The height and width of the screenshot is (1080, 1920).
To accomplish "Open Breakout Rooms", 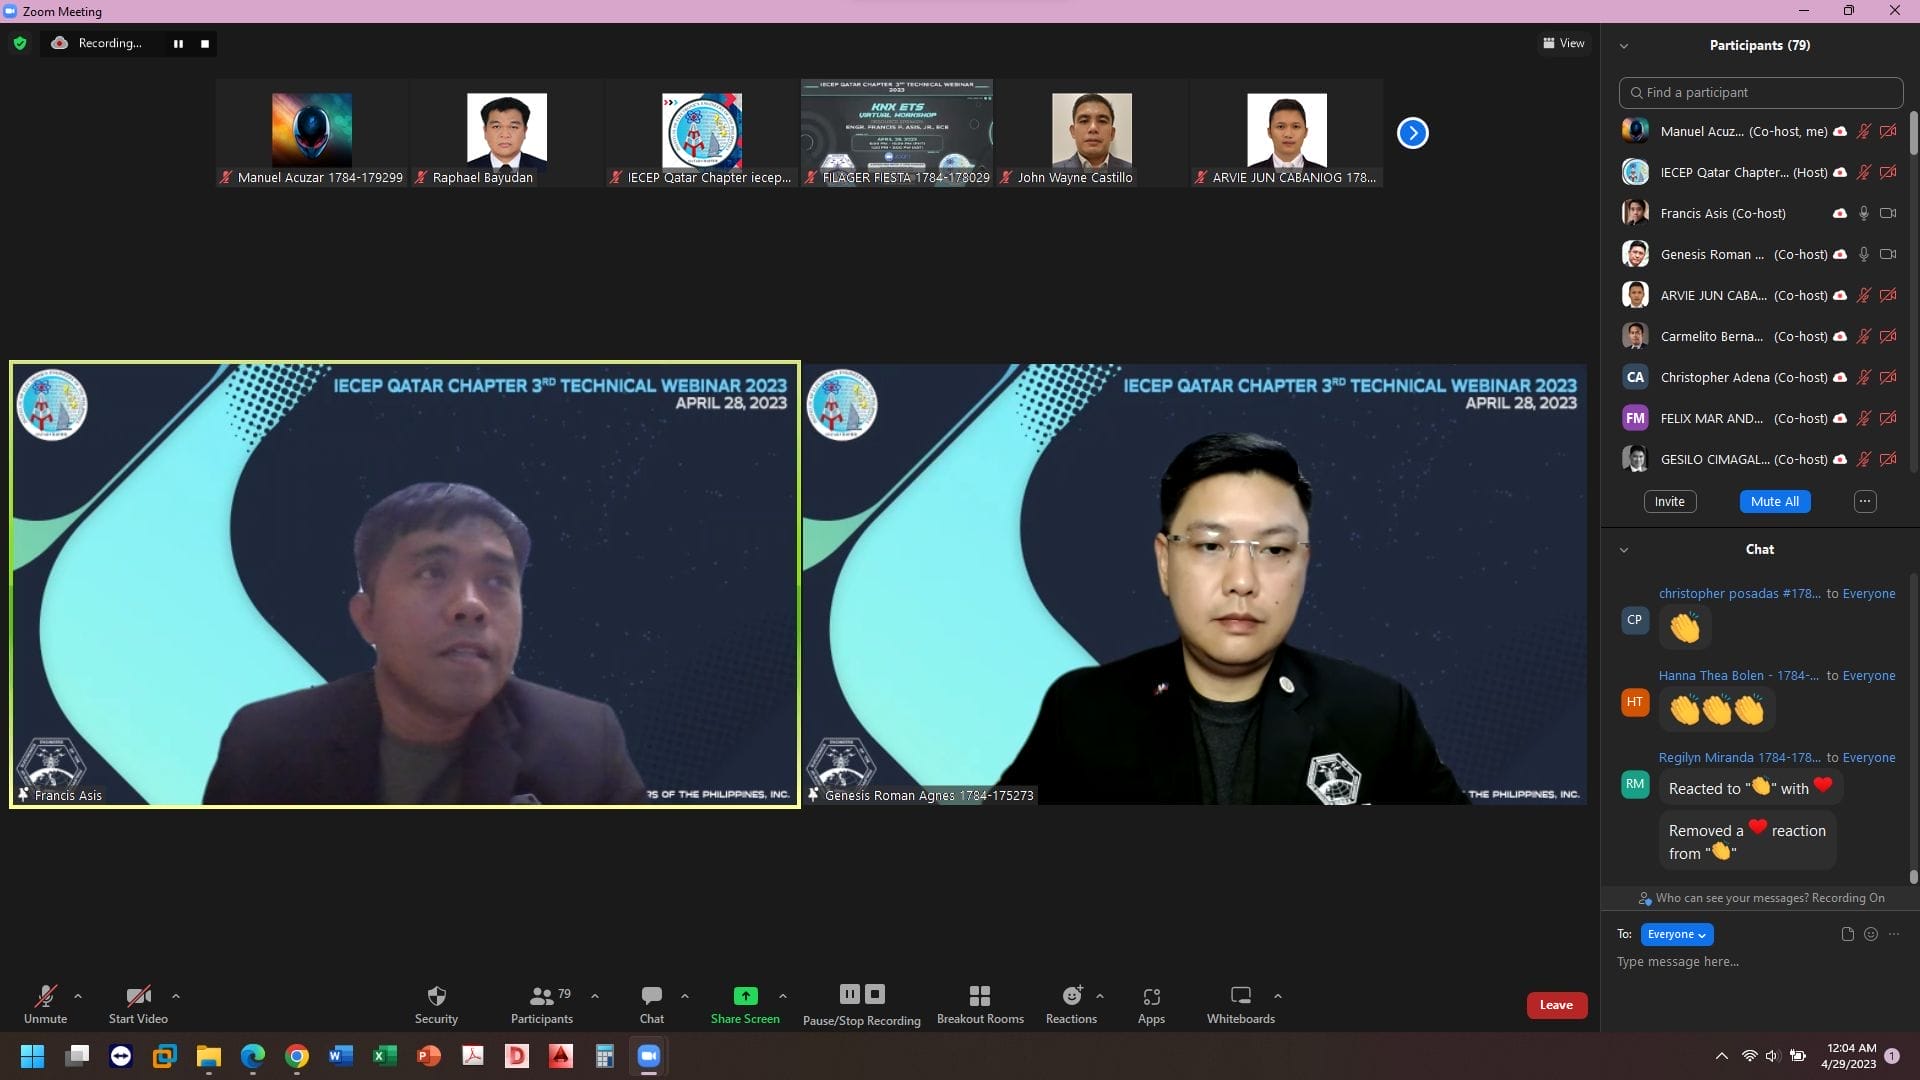I will [980, 1004].
